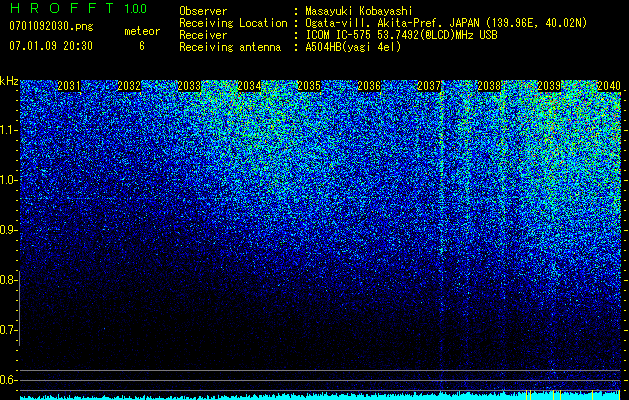The height and width of the screenshot is (400, 629).
Task: Click the 2033 time marker
Action: point(189,86)
